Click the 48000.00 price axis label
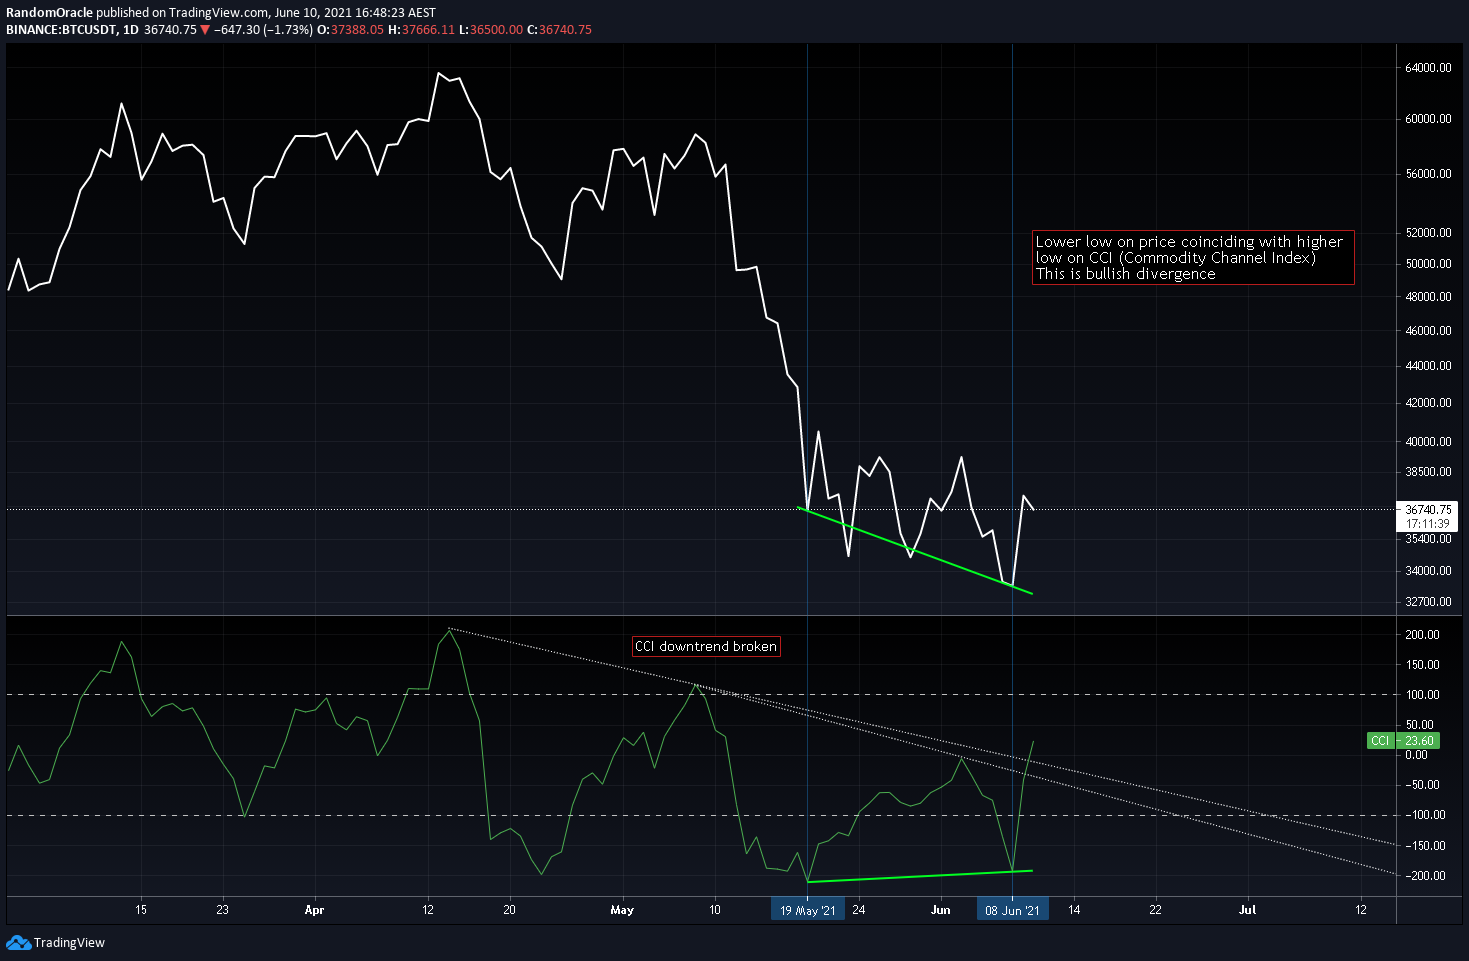 tap(1428, 297)
